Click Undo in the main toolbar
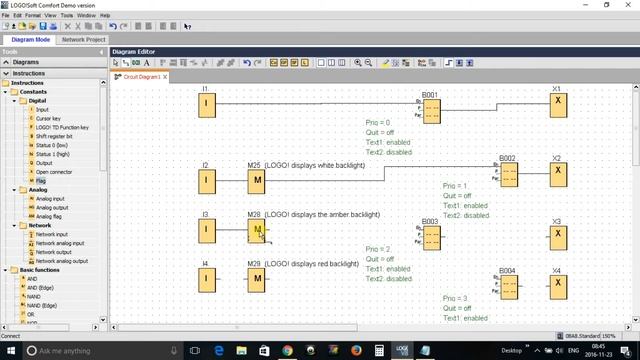The image size is (640, 360). click(x=113, y=26)
